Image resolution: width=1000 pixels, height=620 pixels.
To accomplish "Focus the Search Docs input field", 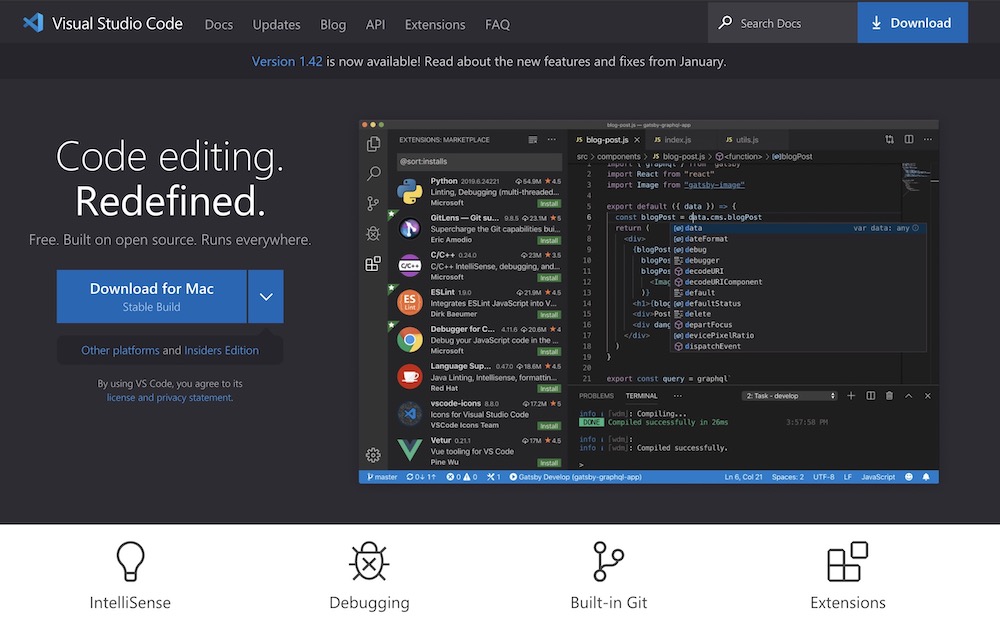I will 783,23.
